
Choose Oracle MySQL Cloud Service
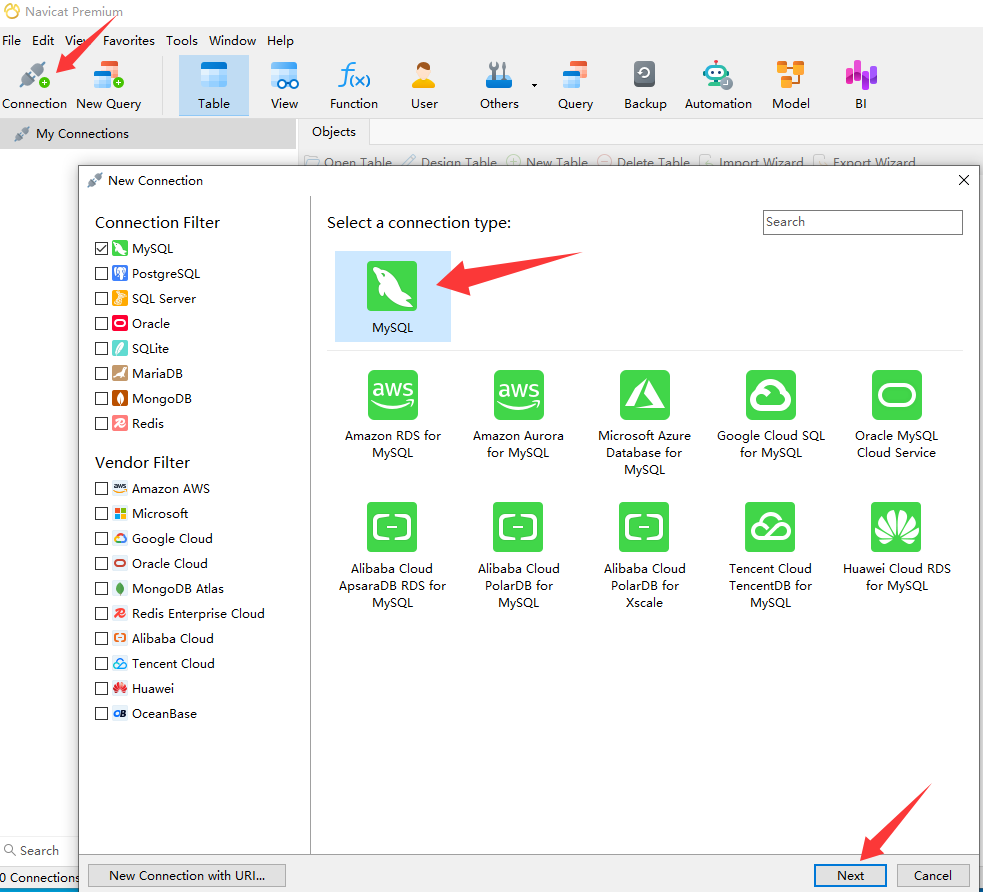pyautogui.click(x=896, y=414)
